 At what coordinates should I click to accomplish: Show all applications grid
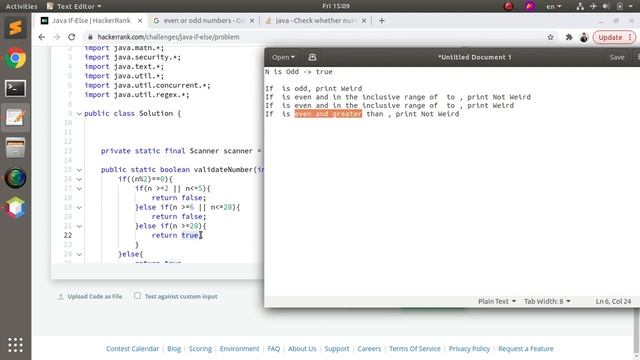click(16, 345)
